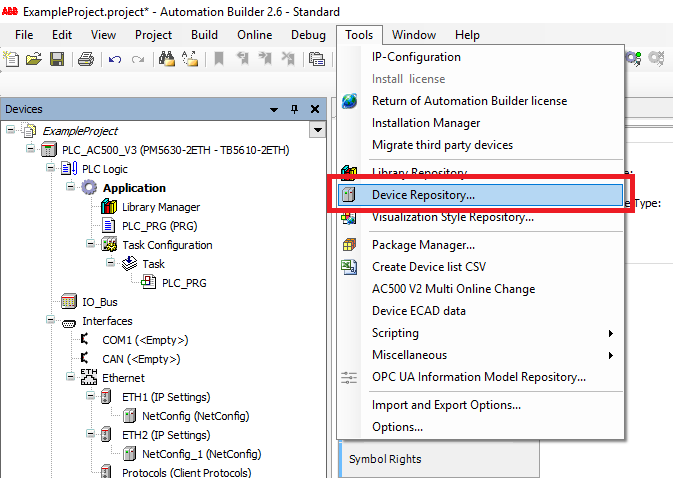Click the Open Project folder icon
This screenshot has height=478, width=673.
(x=34, y=59)
